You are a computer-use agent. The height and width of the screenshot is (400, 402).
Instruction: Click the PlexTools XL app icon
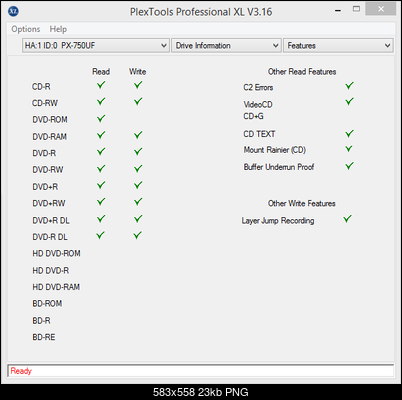[x=13, y=12]
